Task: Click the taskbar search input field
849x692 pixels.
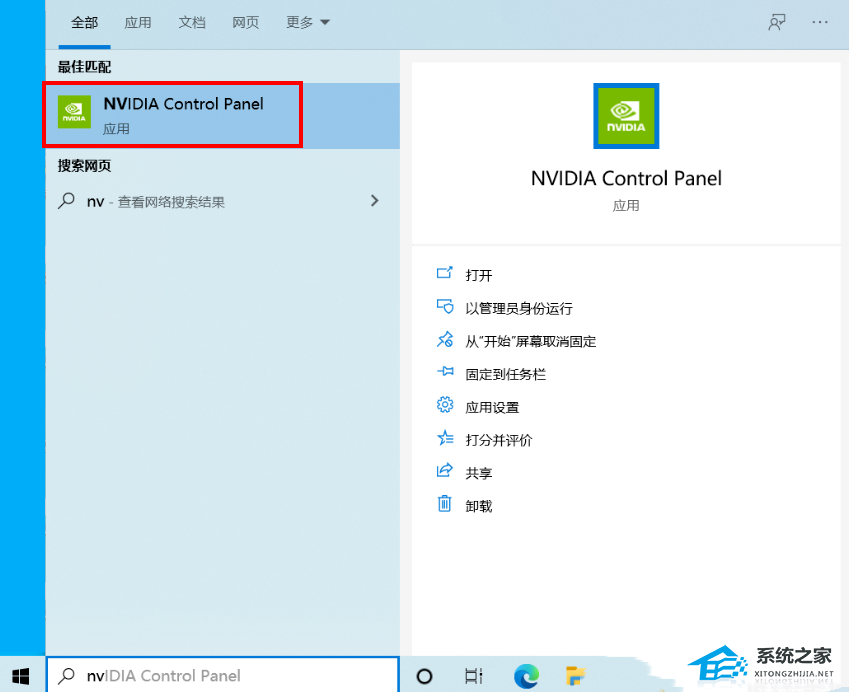Action: pos(223,675)
